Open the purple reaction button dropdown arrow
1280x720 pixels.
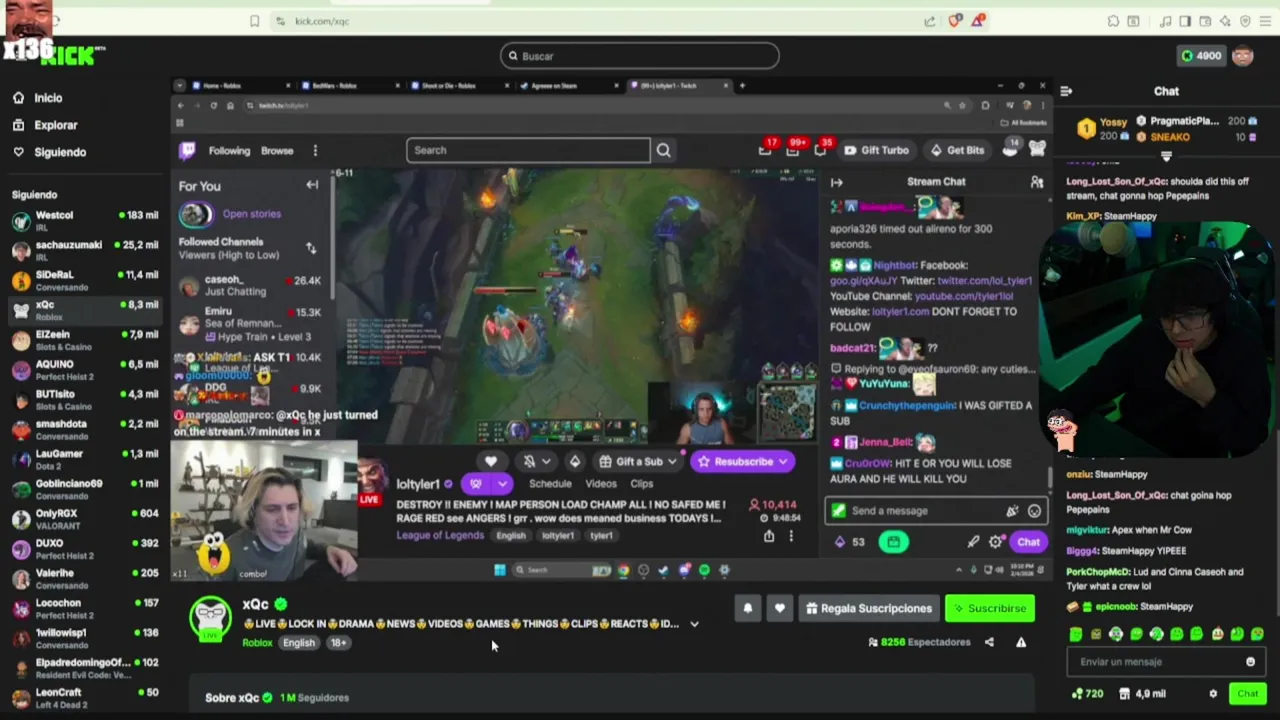[x=503, y=484]
